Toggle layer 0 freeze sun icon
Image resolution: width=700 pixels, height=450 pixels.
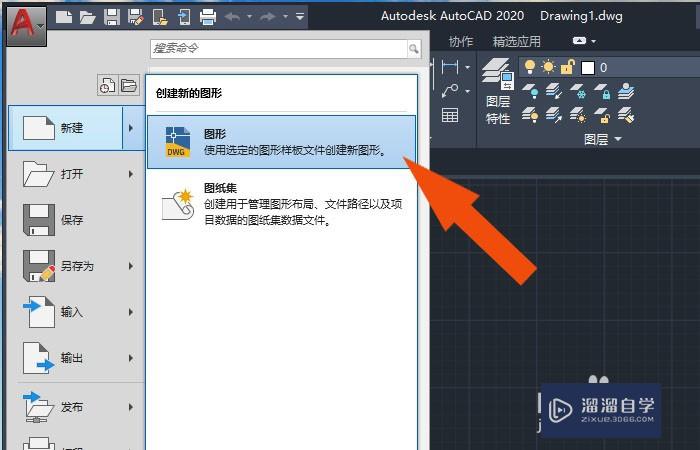coord(548,67)
